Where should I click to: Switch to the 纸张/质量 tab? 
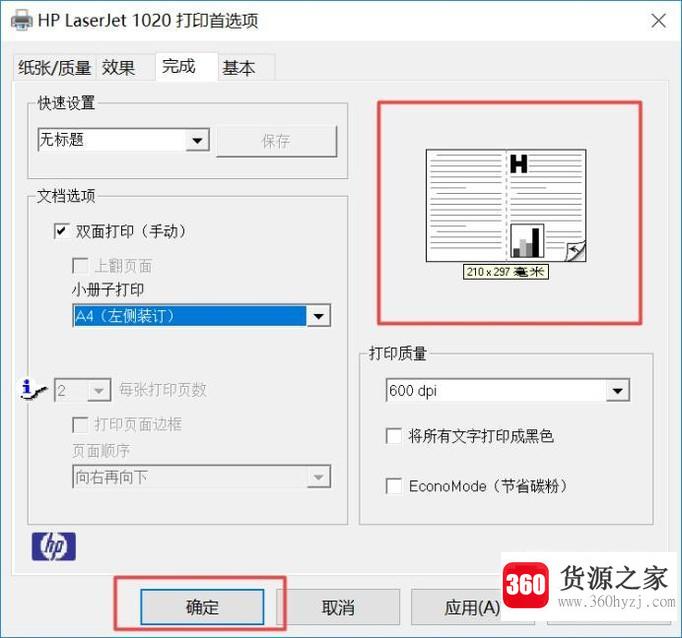[54, 68]
